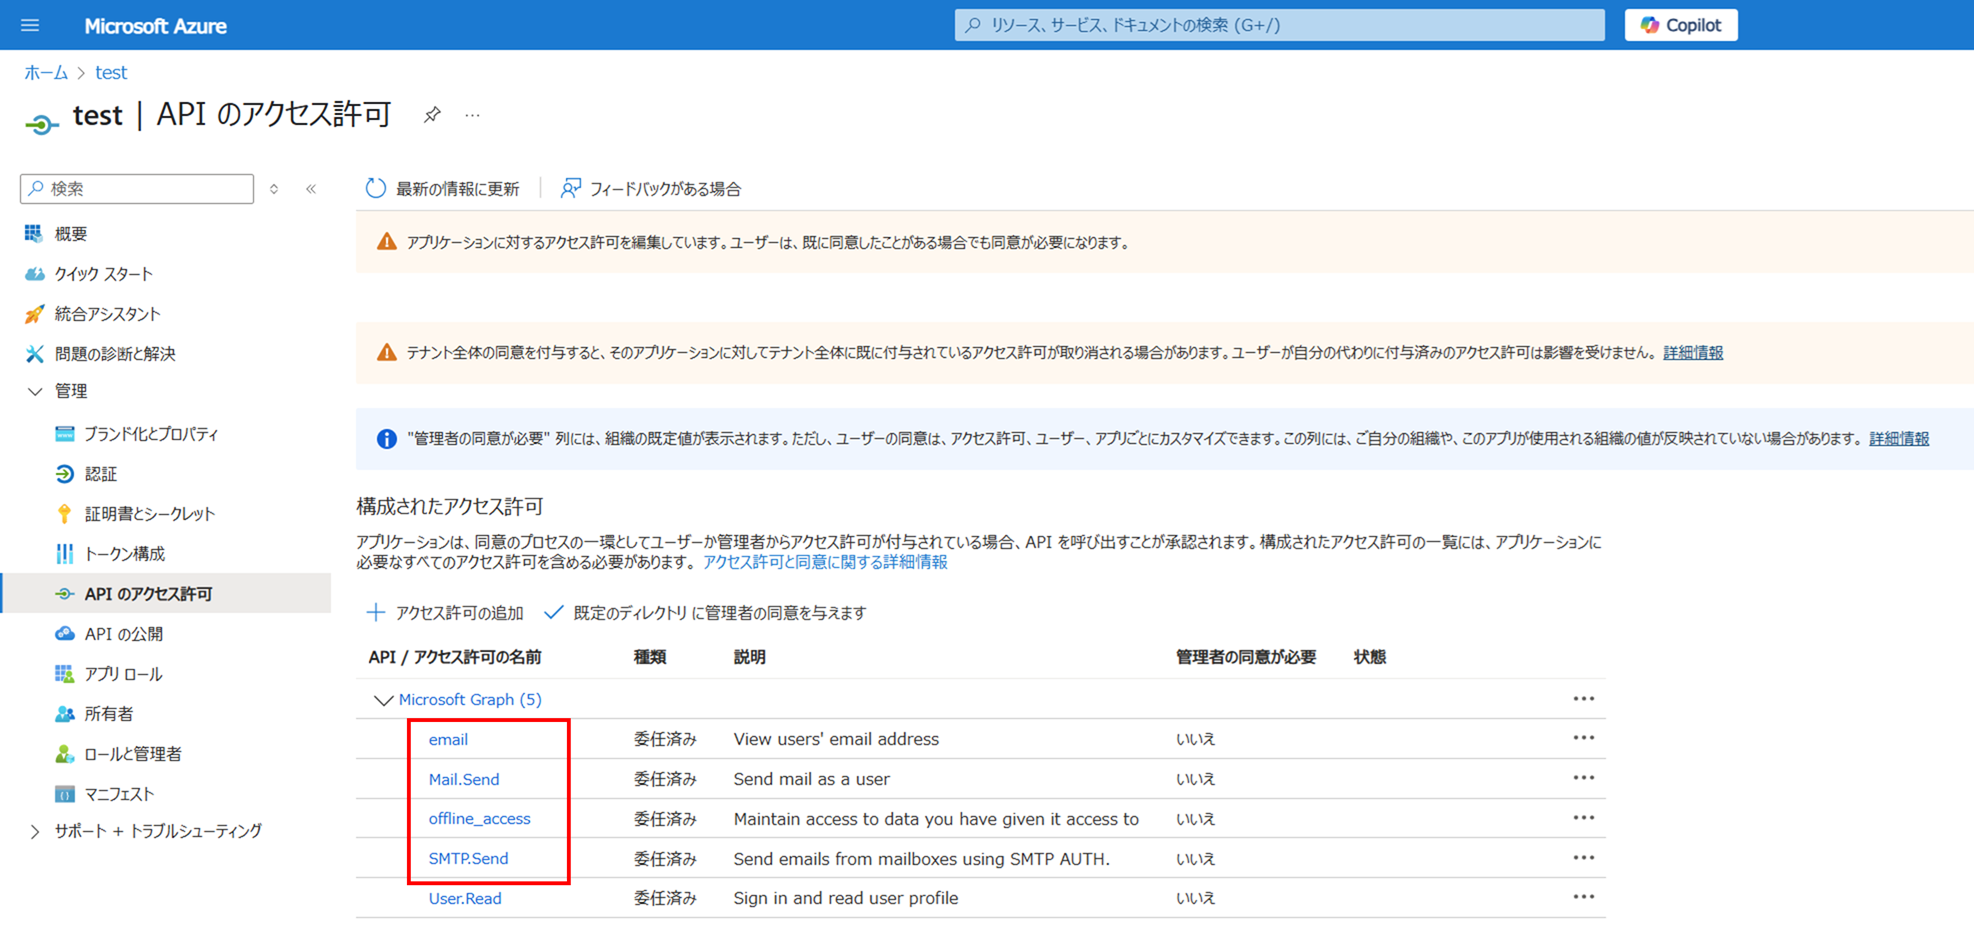This screenshot has width=1974, height=946.
Task: Open ellipsis menu for Microsoft Graph row
Action: [1583, 698]
